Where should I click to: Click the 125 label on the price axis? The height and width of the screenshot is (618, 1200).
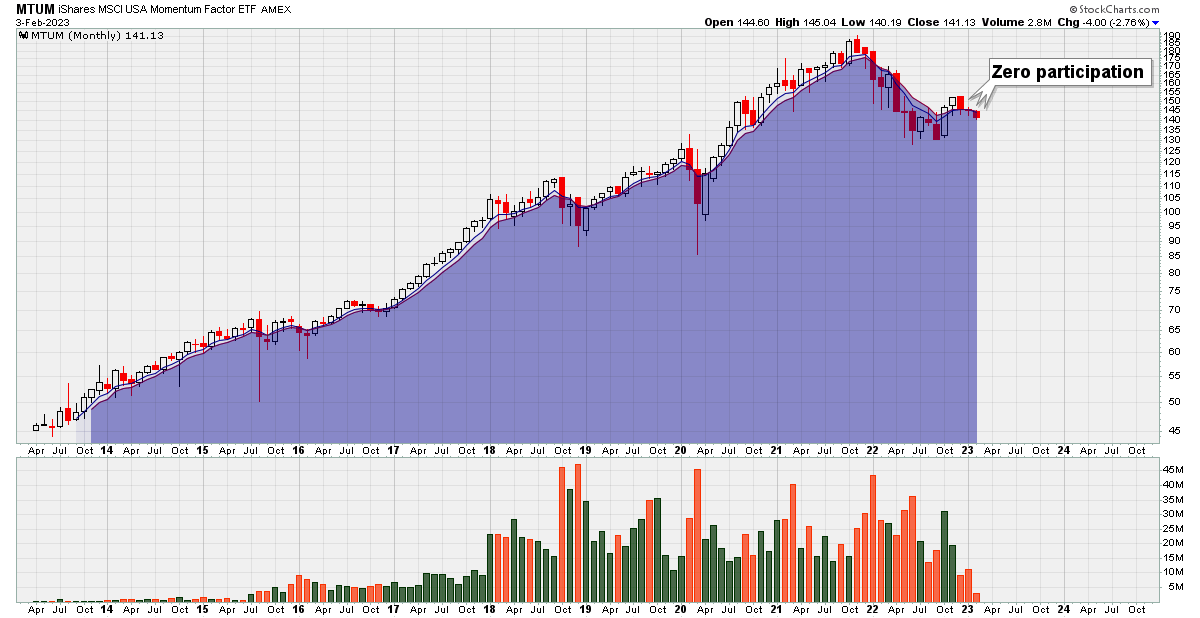click(x=1172, y=151)
